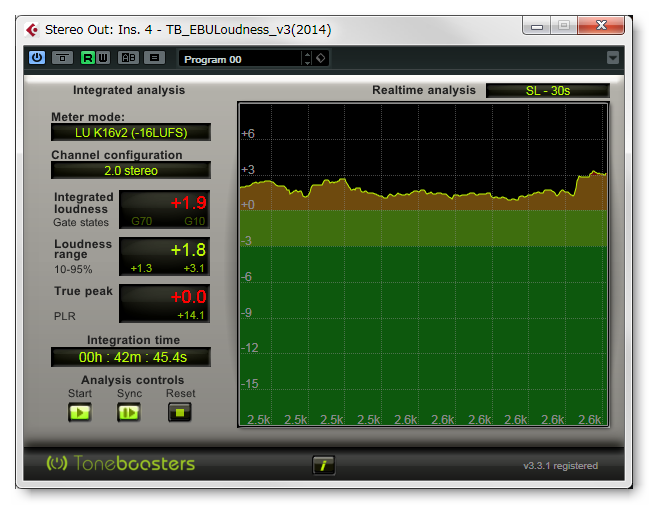Click the second toolbar icon next to power

pyautogui.click(x=62, y=58)
